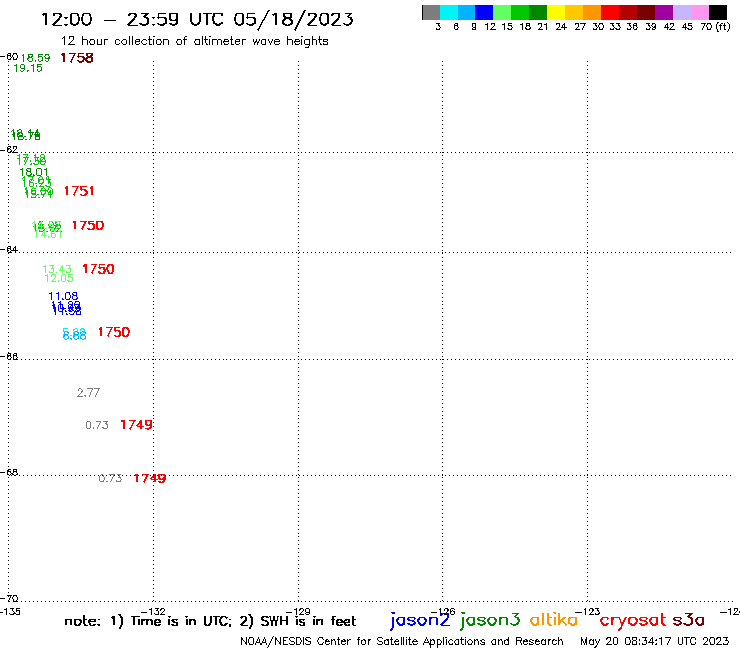Screen dimensions: 740x650
Task: Click the 1749 label on the -68 gridline
Action: click(x=150, y=478)
